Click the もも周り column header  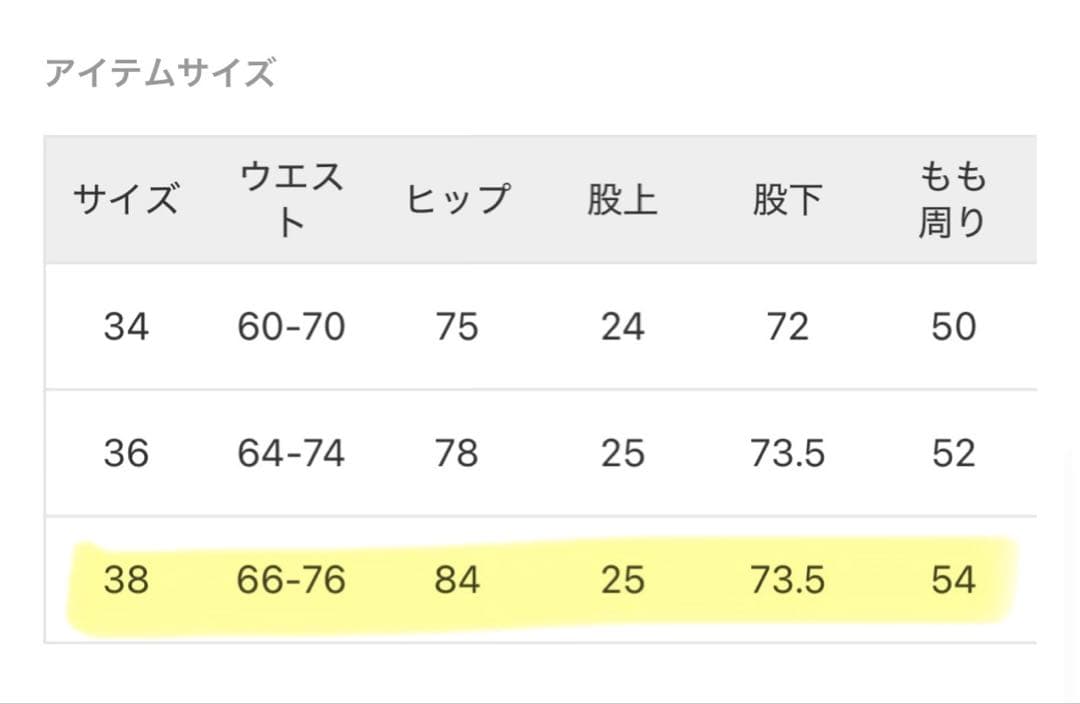point(952,200)
